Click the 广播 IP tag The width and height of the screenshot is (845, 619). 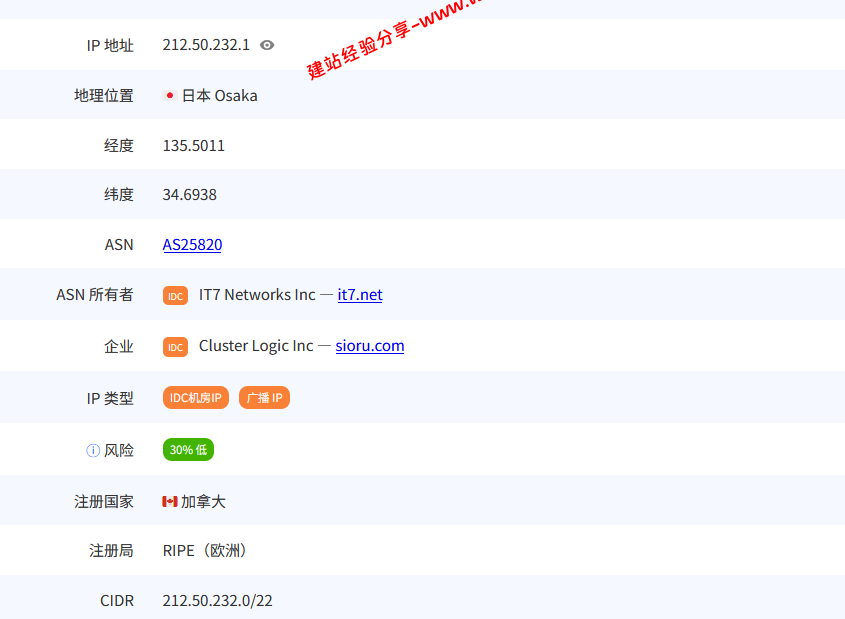[264, 398]
